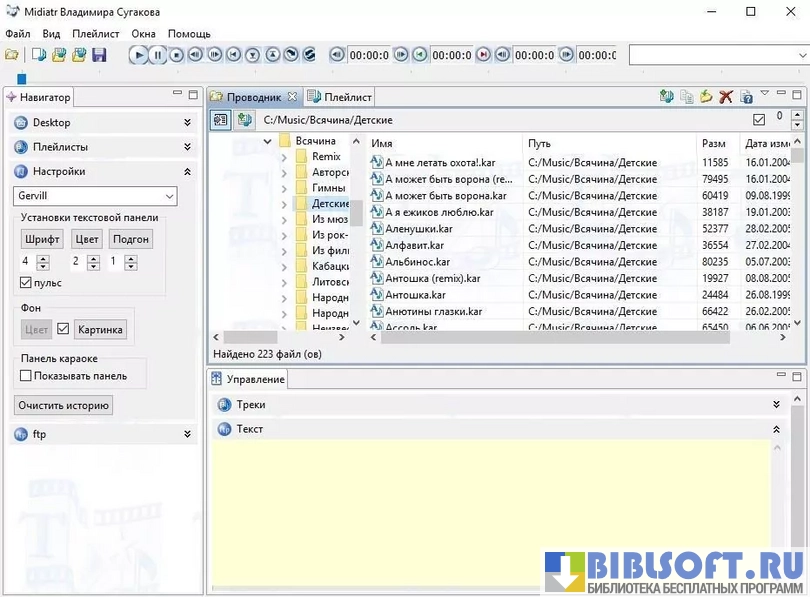Click the Шрифт button
Screen dimensions: 810x597
tap(42, 239)
